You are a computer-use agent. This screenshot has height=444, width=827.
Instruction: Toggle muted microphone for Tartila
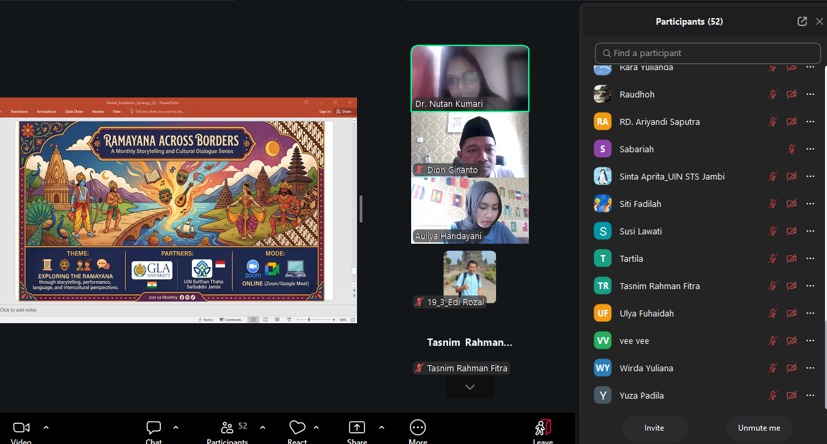[x=772, y=258]
